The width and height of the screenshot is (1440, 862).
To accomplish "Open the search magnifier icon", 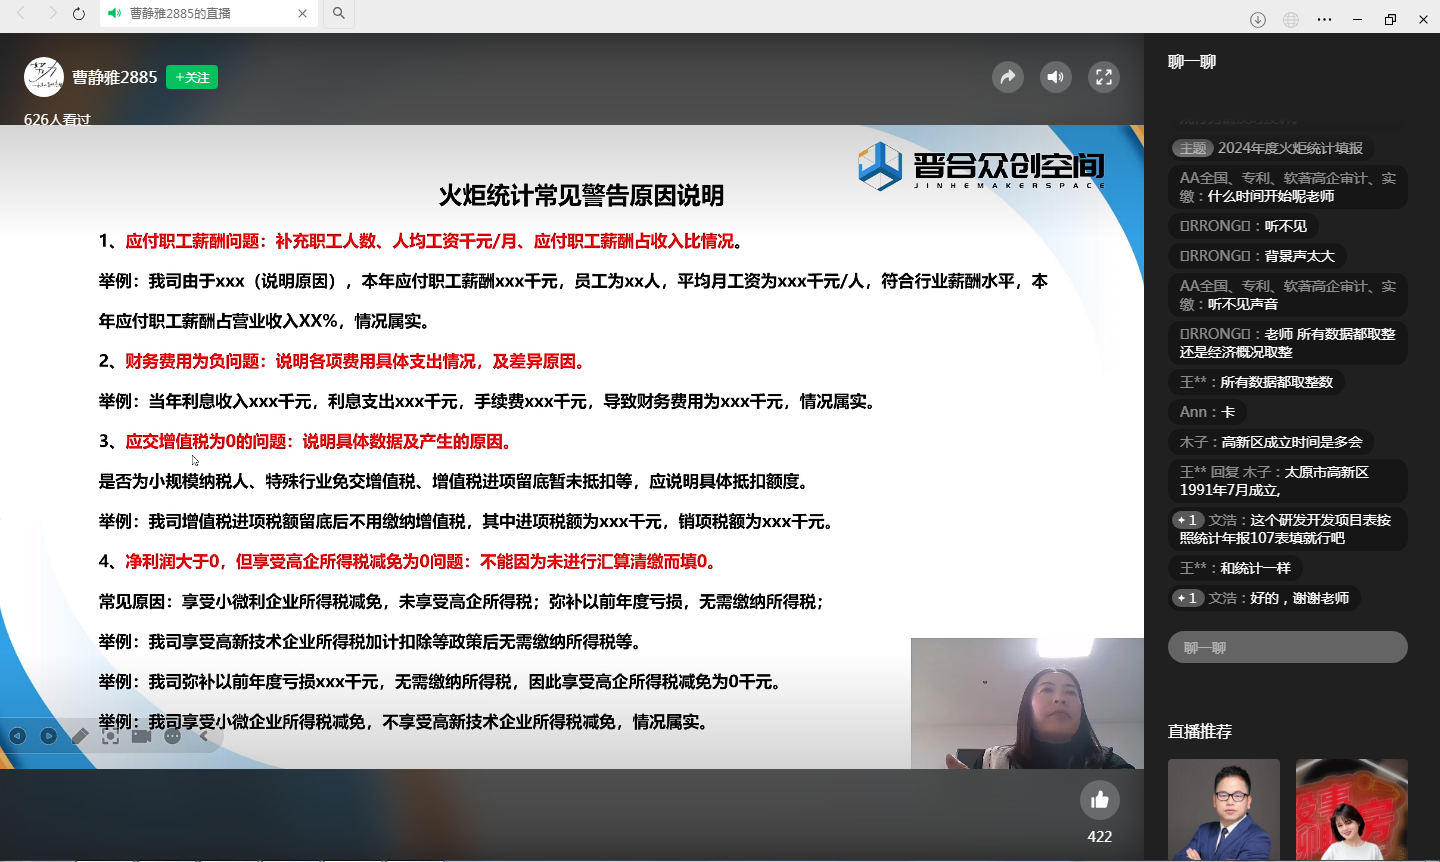I will click(339, 14).
